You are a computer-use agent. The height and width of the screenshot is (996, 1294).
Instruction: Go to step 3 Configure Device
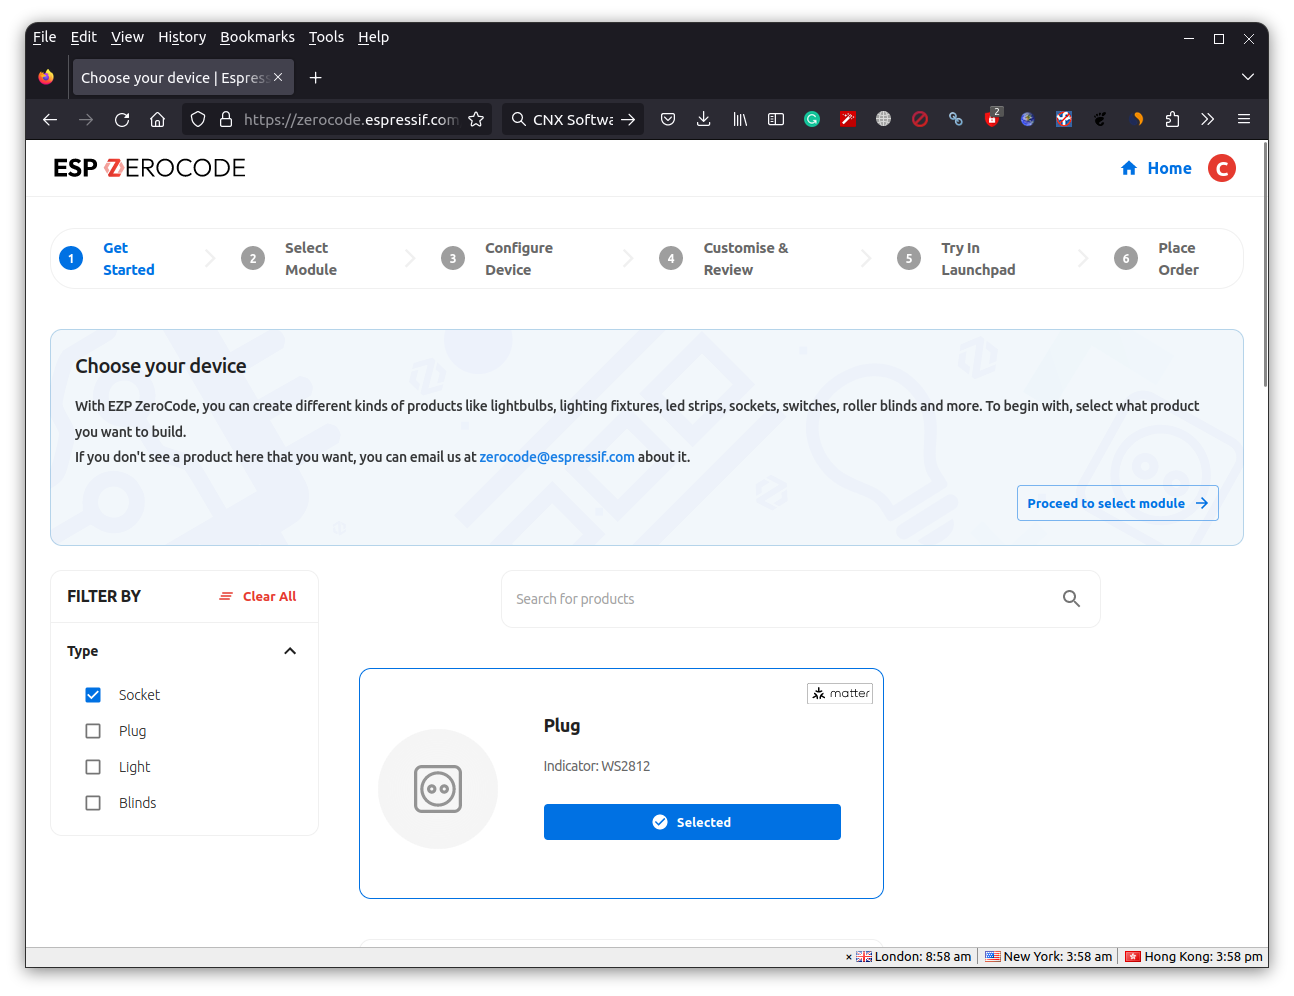click(497, 259)
